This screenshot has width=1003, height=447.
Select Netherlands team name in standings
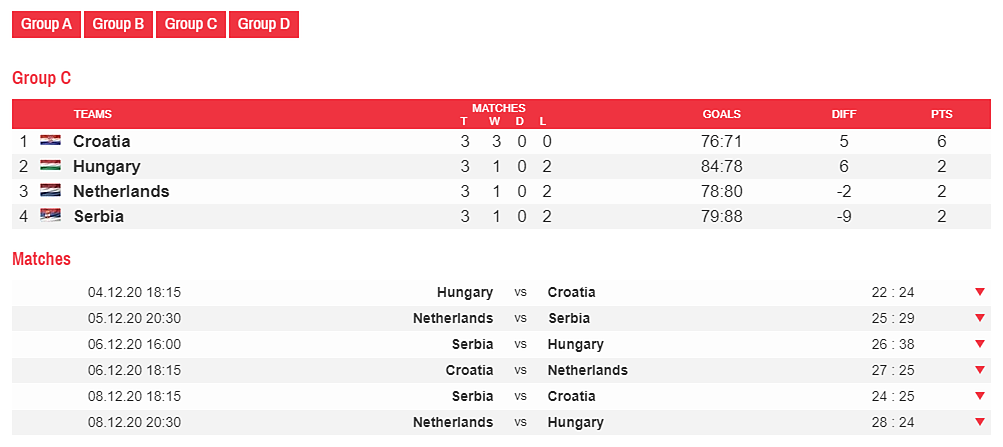pyautogui.click(x=121, y=191)
